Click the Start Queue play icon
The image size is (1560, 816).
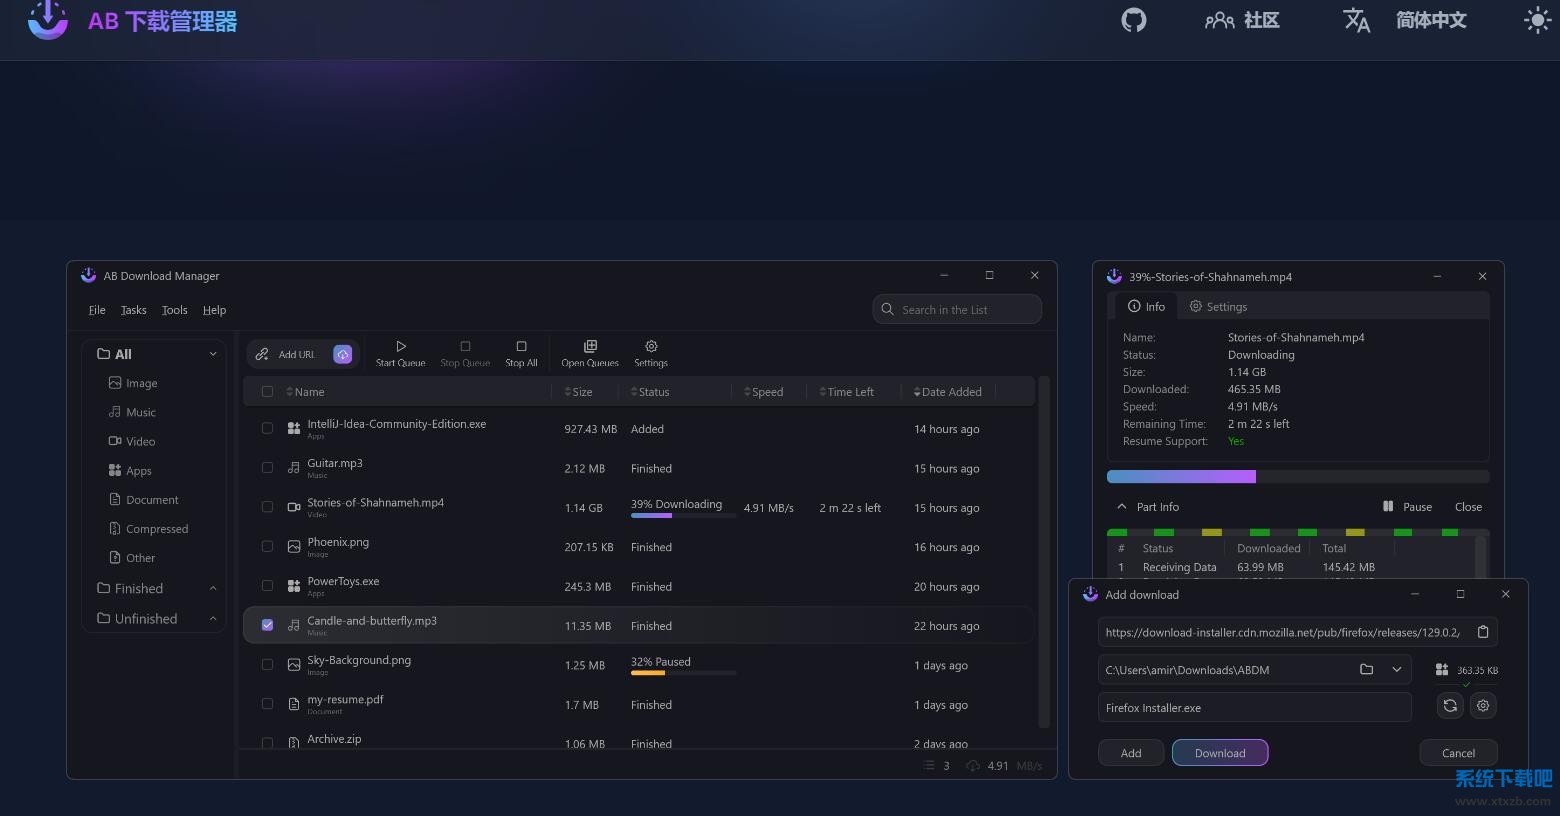[x=400, y=346]
